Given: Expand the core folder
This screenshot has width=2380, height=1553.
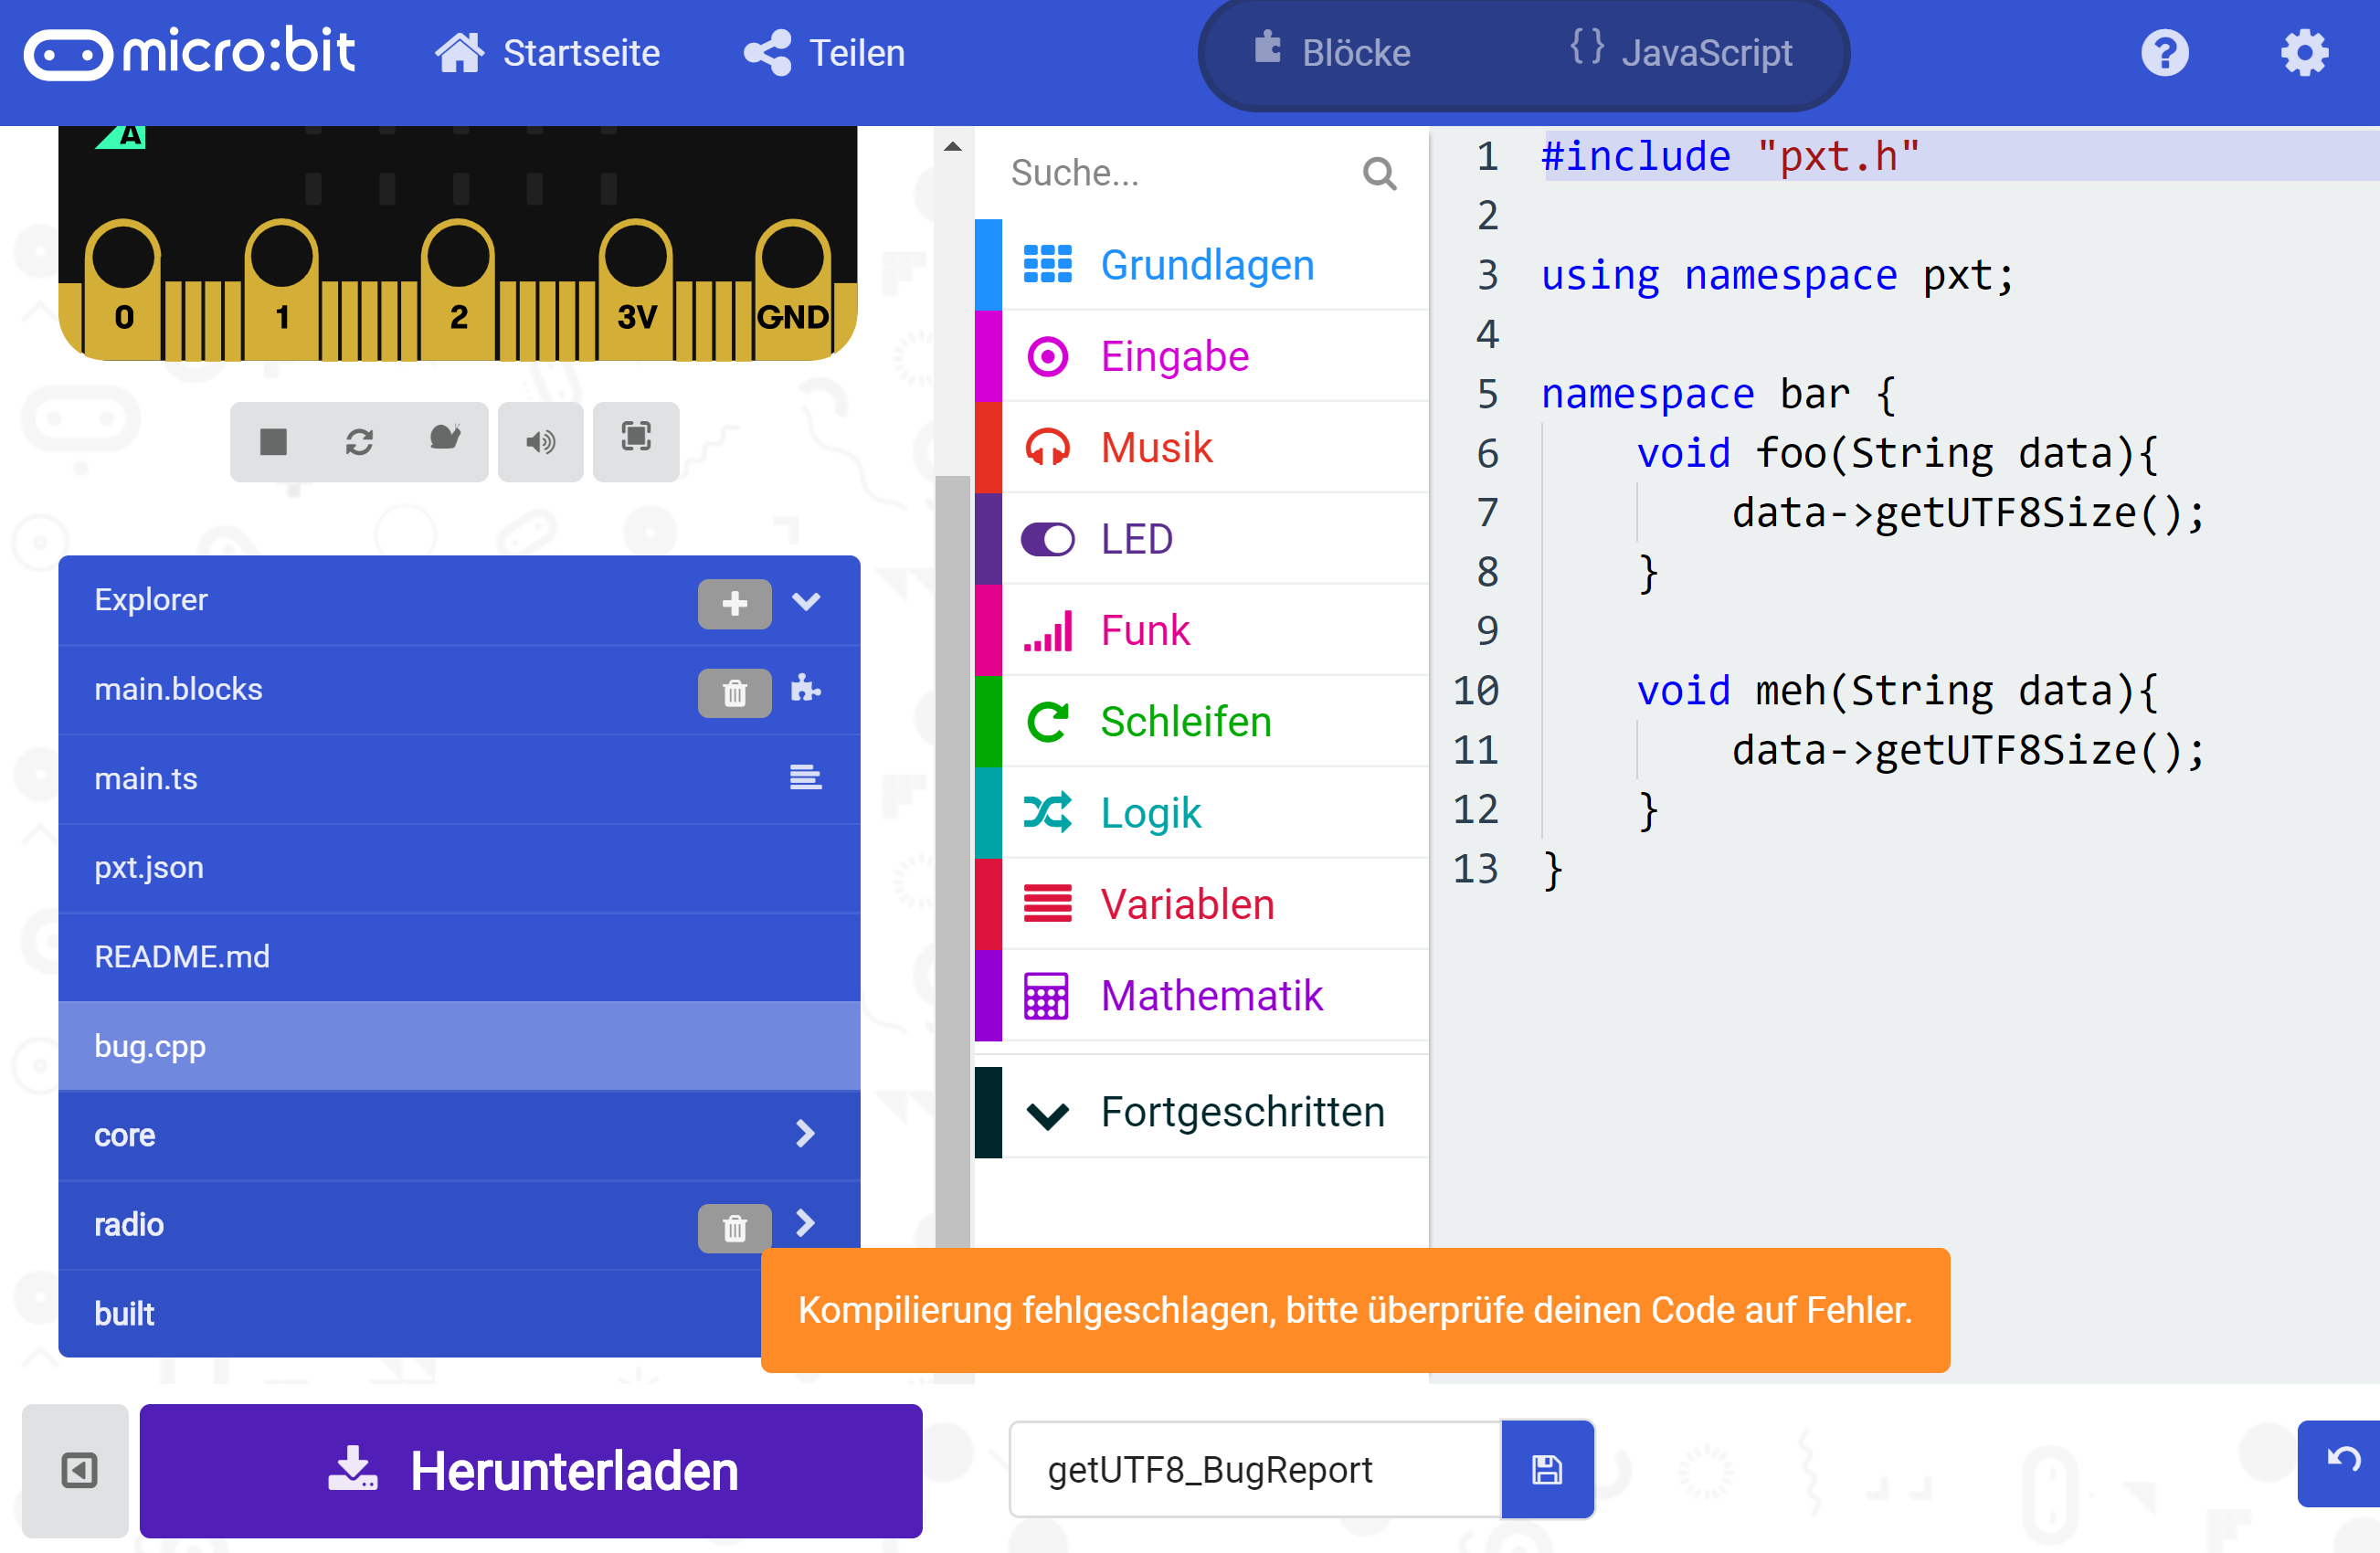Looking at the screenshot, I should (805, 1134).
